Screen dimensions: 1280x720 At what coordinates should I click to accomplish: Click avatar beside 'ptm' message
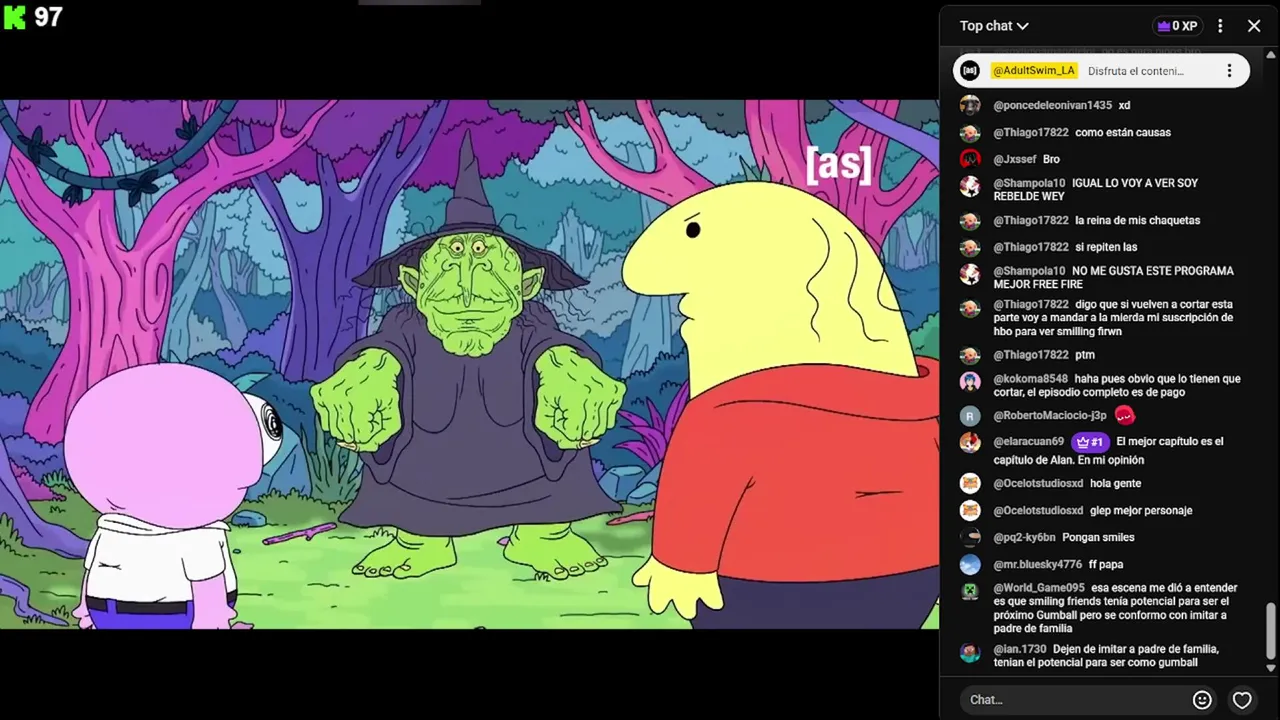point(970,355)
